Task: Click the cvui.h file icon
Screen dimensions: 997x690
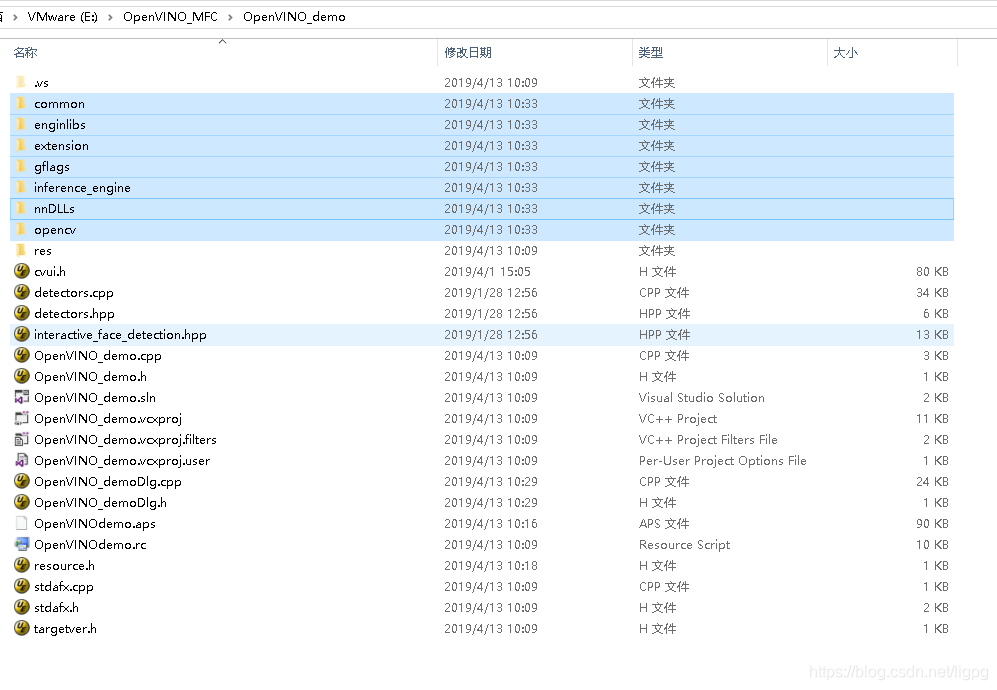Action: coord(22,271)
